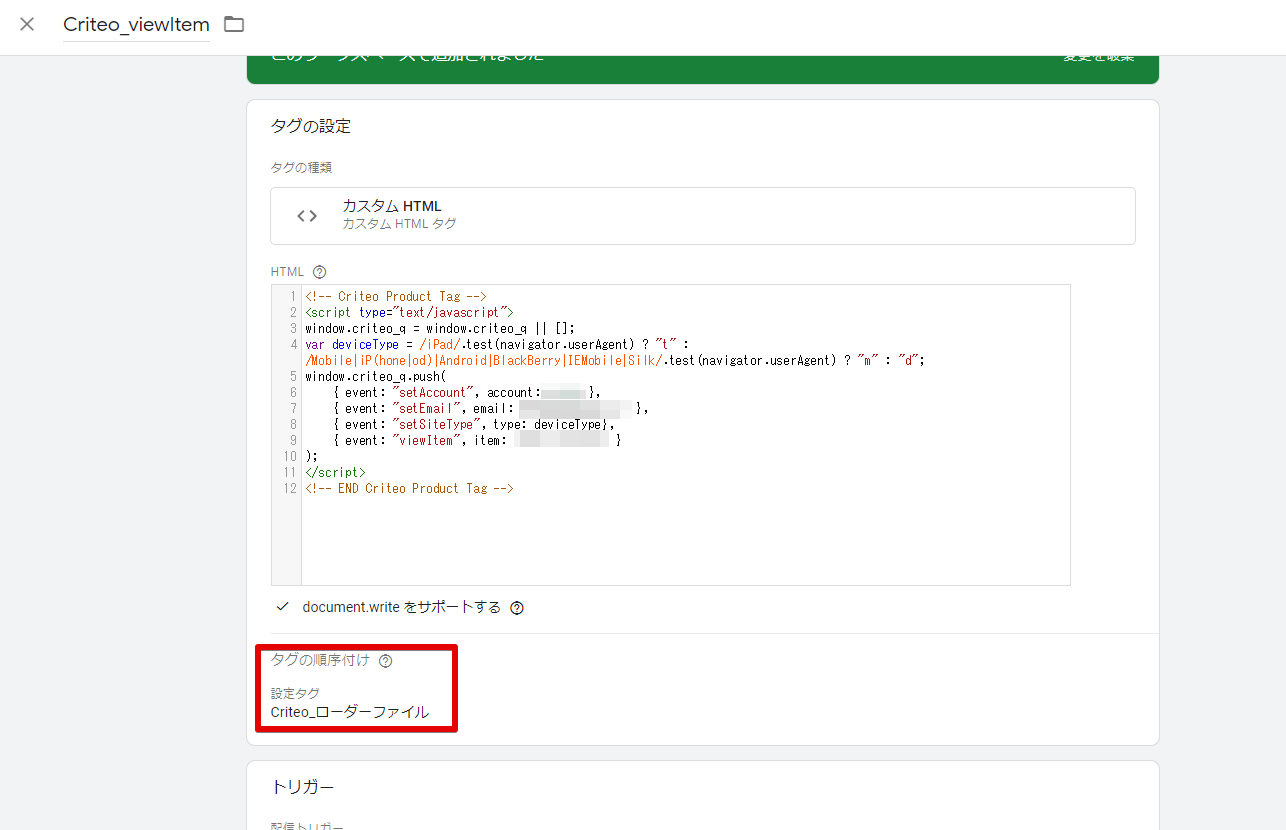The image size is (1286, 830).
Task: Place cursor on the Criteo Product Tag comment line
Action: click(396, 296)
